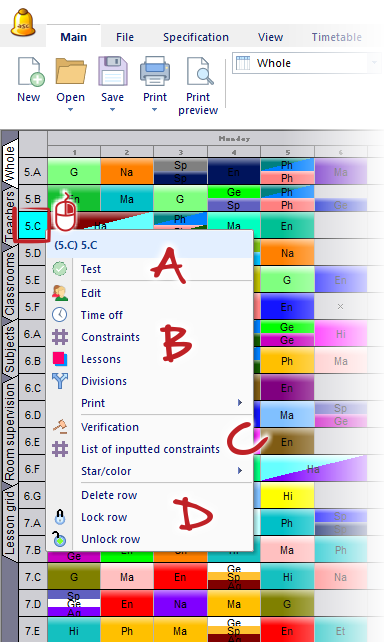
Task: Click the padlock icon for Lock row
Action: [60, 517]
